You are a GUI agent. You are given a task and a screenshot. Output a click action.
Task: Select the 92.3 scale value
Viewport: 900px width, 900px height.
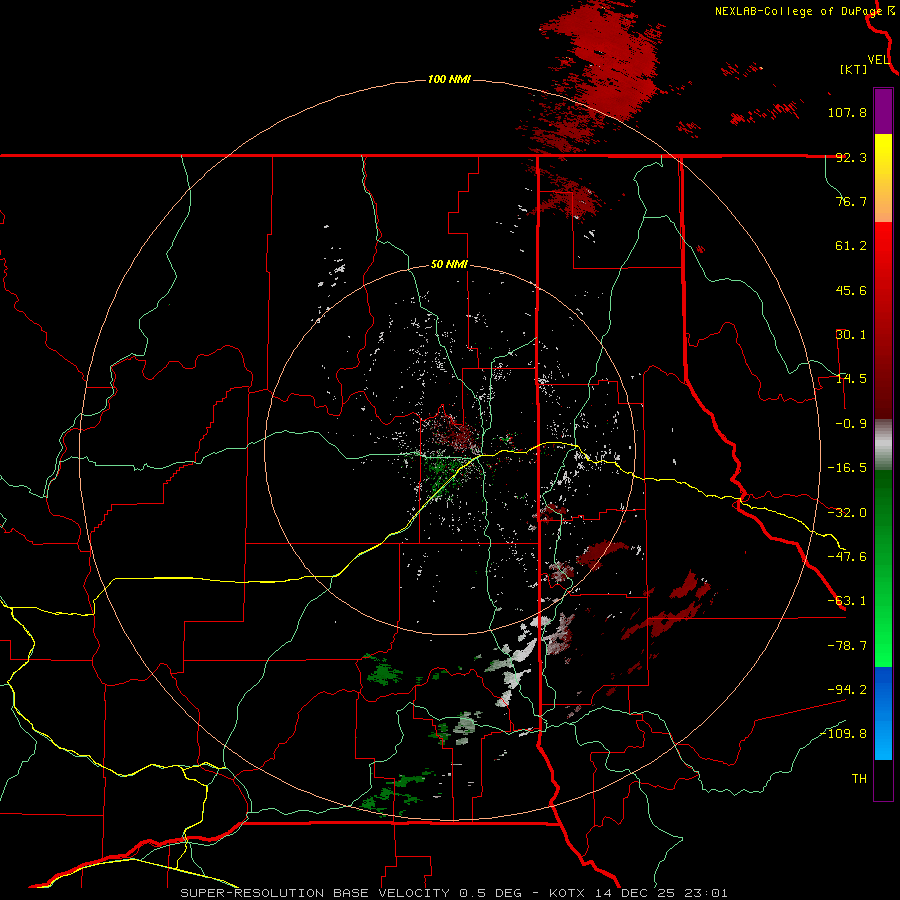(x=851, y=157)
